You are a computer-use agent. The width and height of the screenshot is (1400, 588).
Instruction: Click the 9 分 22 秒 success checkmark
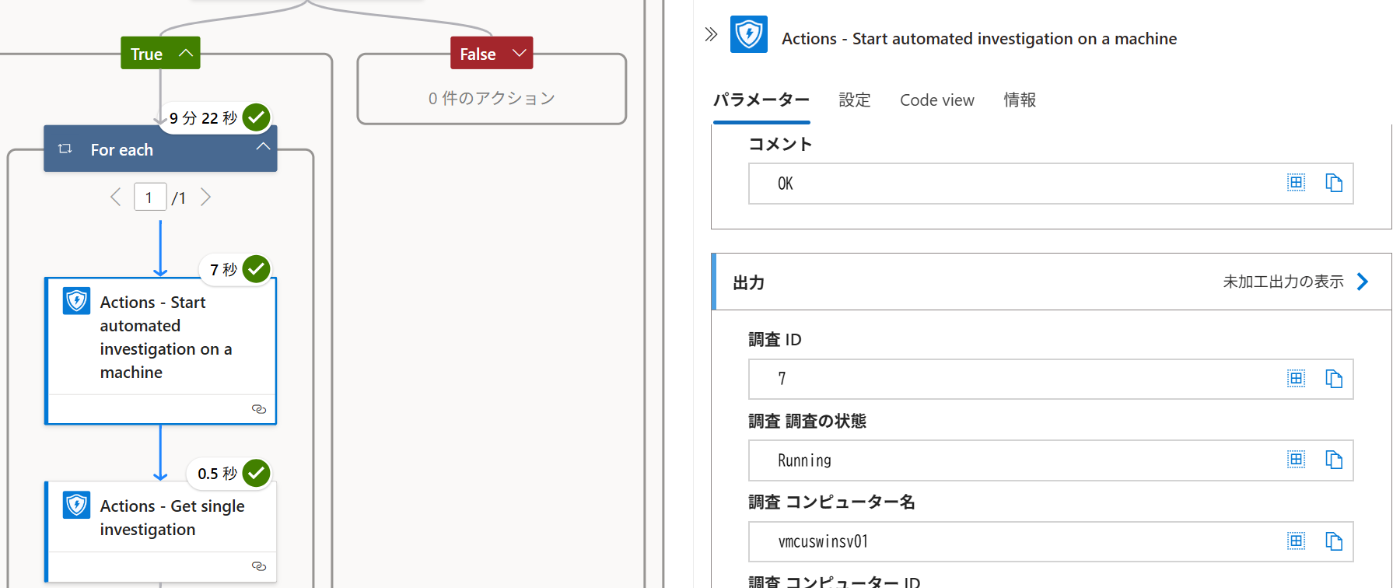[x=257, y=118]
